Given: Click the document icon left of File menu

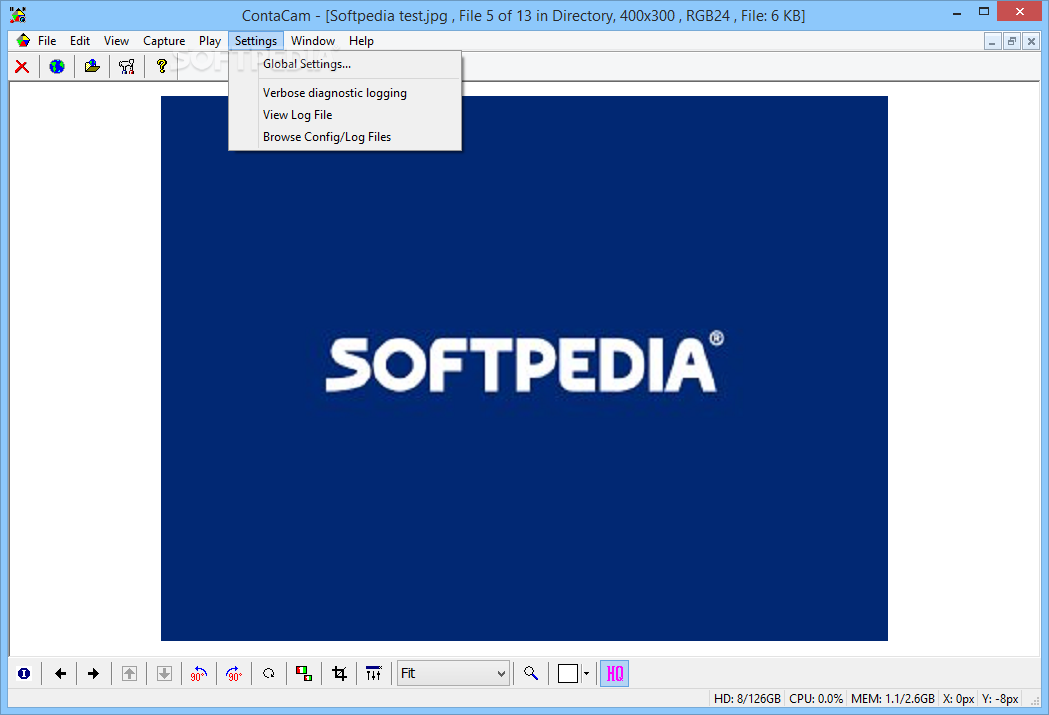Looking at the screenshot, I should tap(23, 40).
